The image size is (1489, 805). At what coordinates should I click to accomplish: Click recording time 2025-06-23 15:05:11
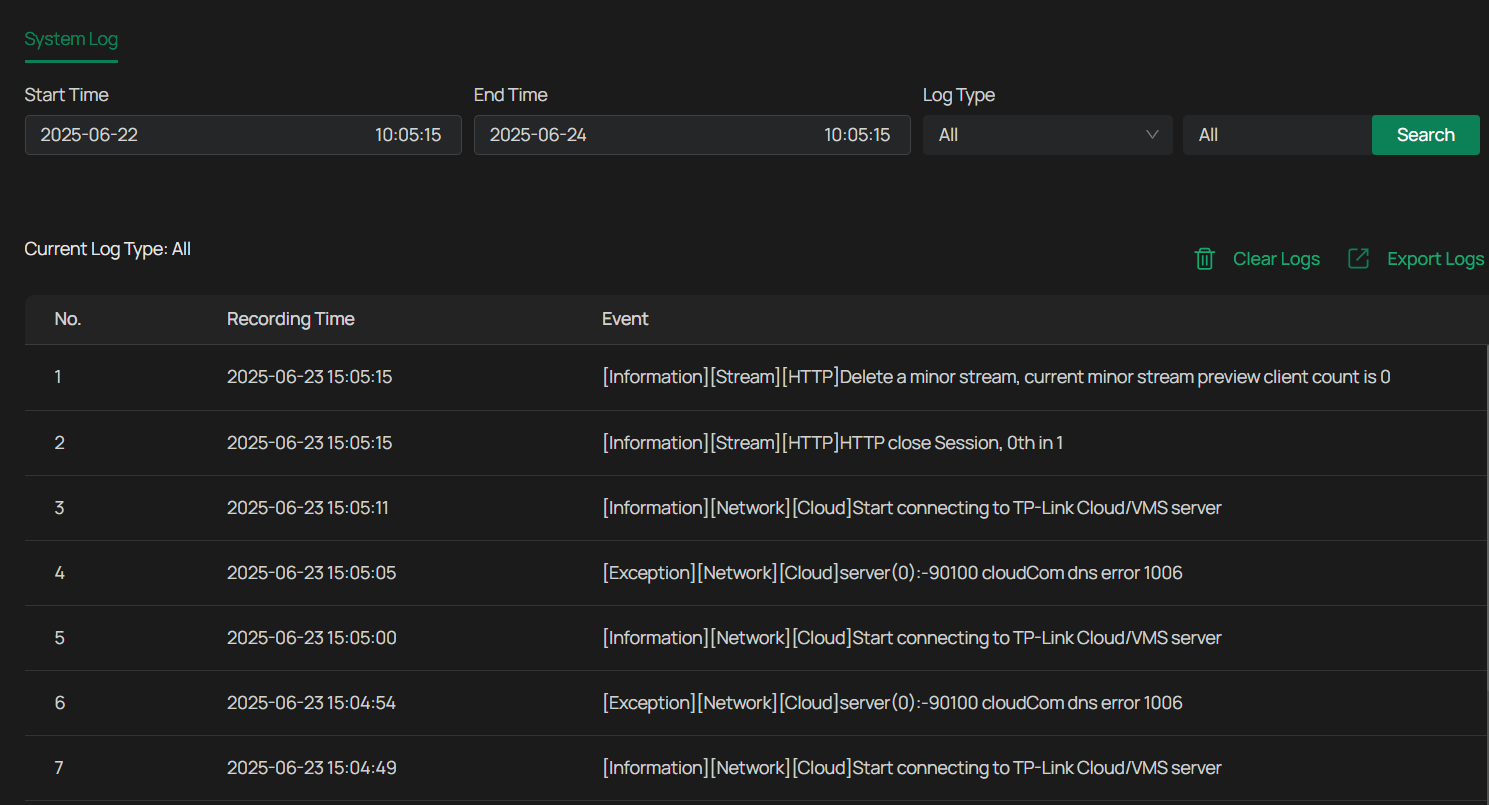308,508
